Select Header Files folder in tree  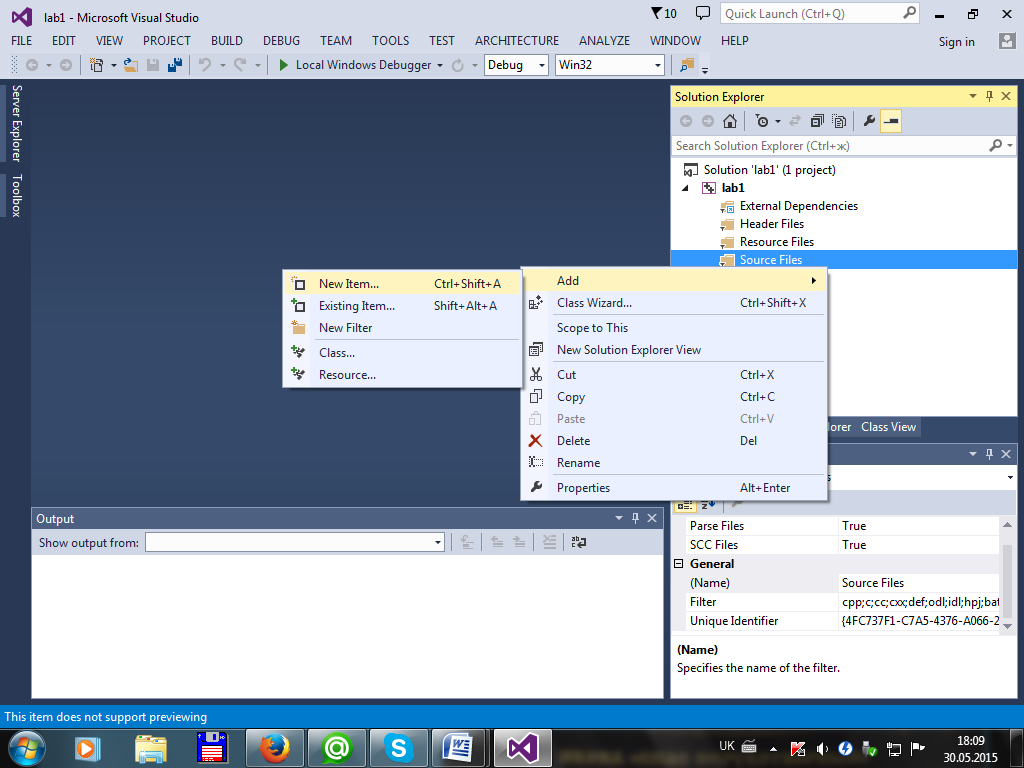772,224
